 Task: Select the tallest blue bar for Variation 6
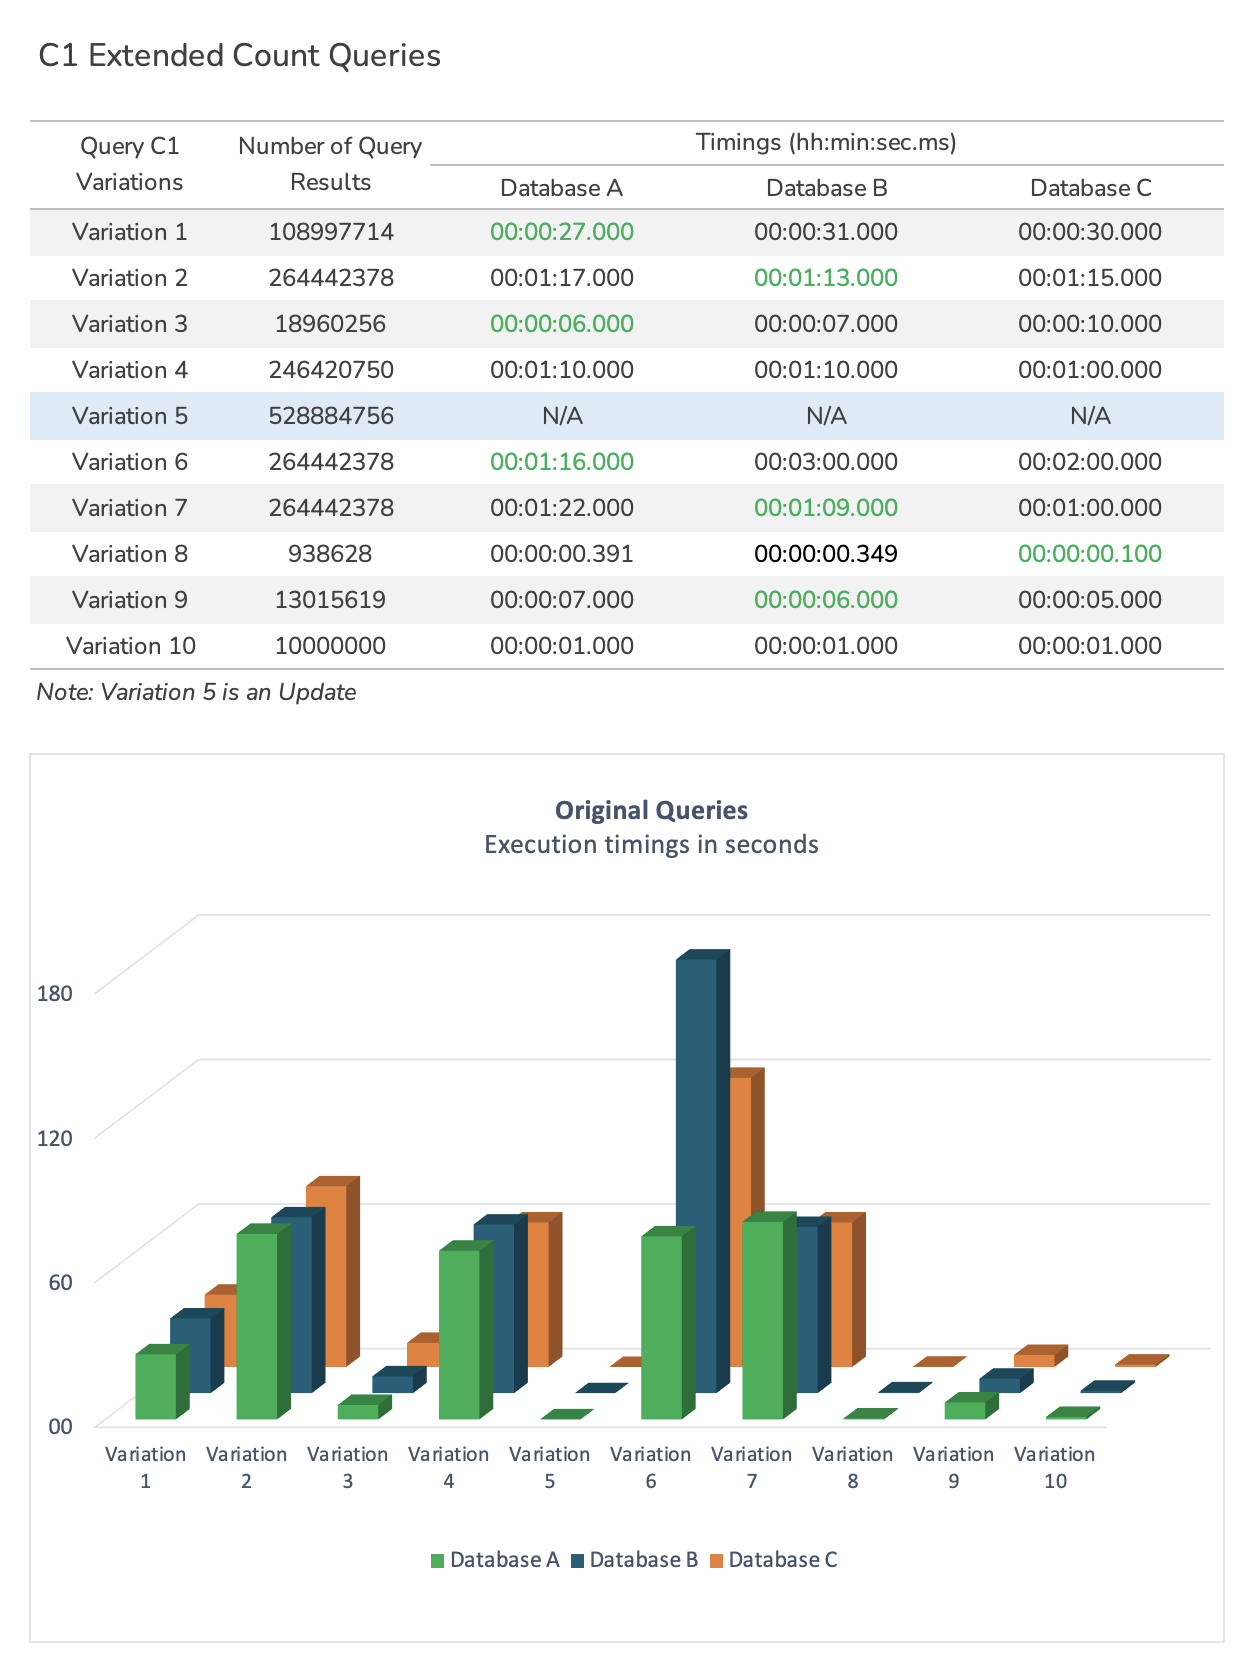tap(696, 1170)
